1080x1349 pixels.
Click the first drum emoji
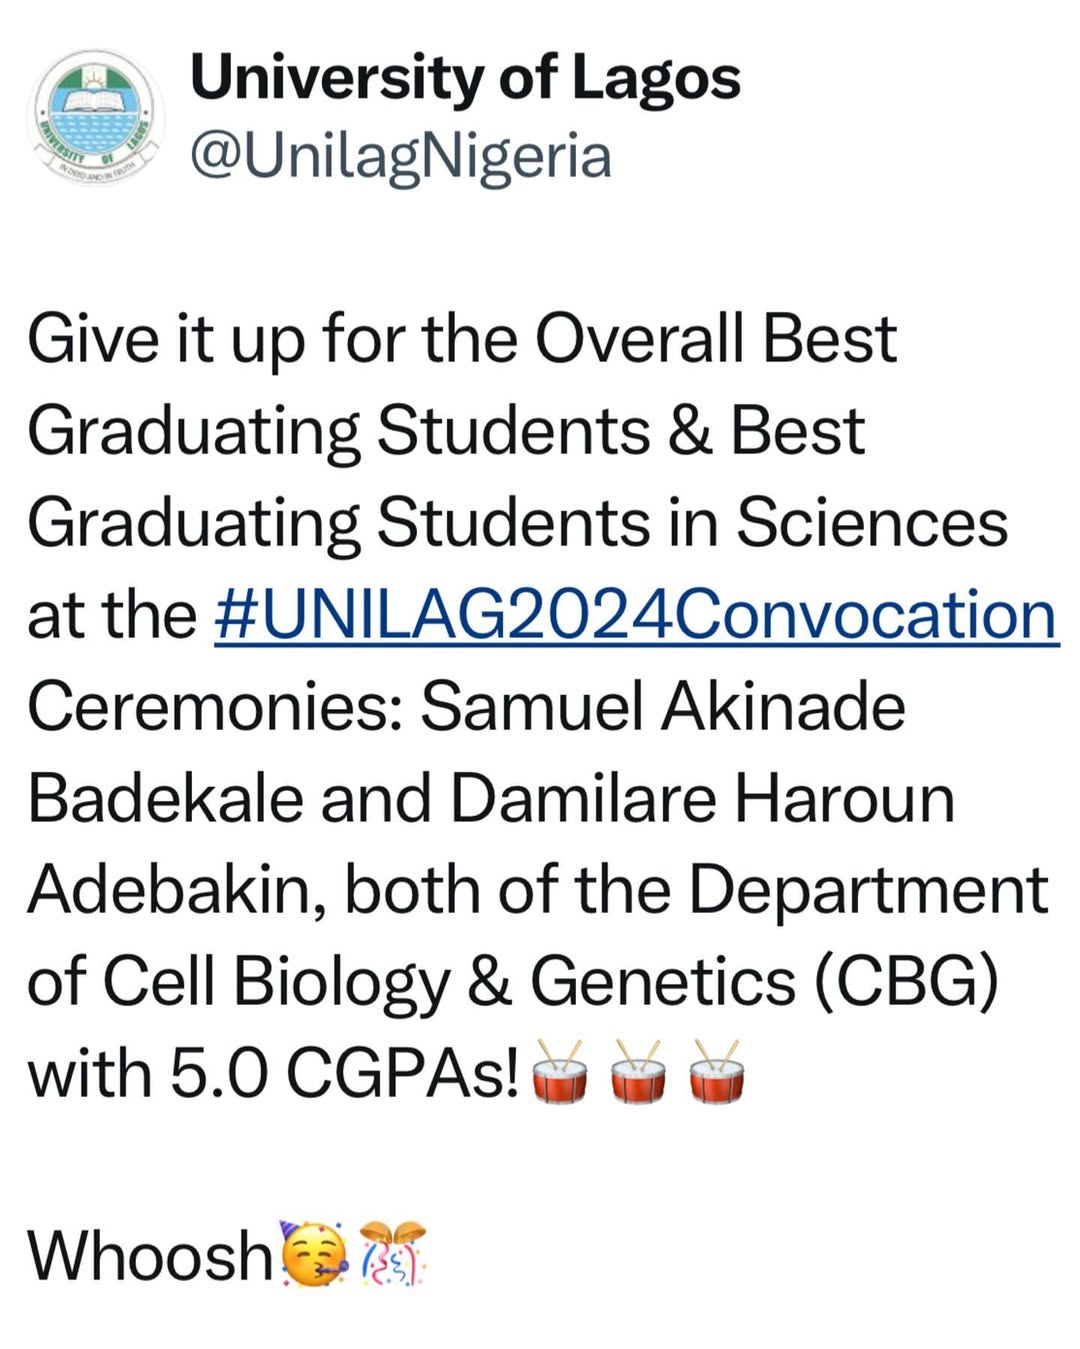click(559, 1072)
